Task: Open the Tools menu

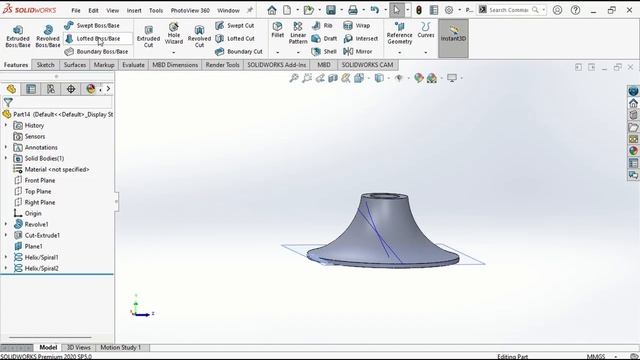Action: pos(156,10)
